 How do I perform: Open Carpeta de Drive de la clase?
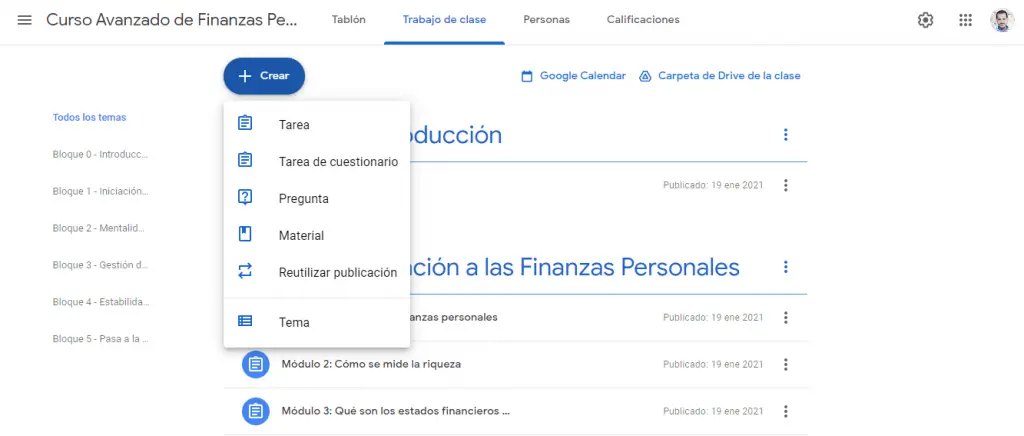tap(729, 76)
